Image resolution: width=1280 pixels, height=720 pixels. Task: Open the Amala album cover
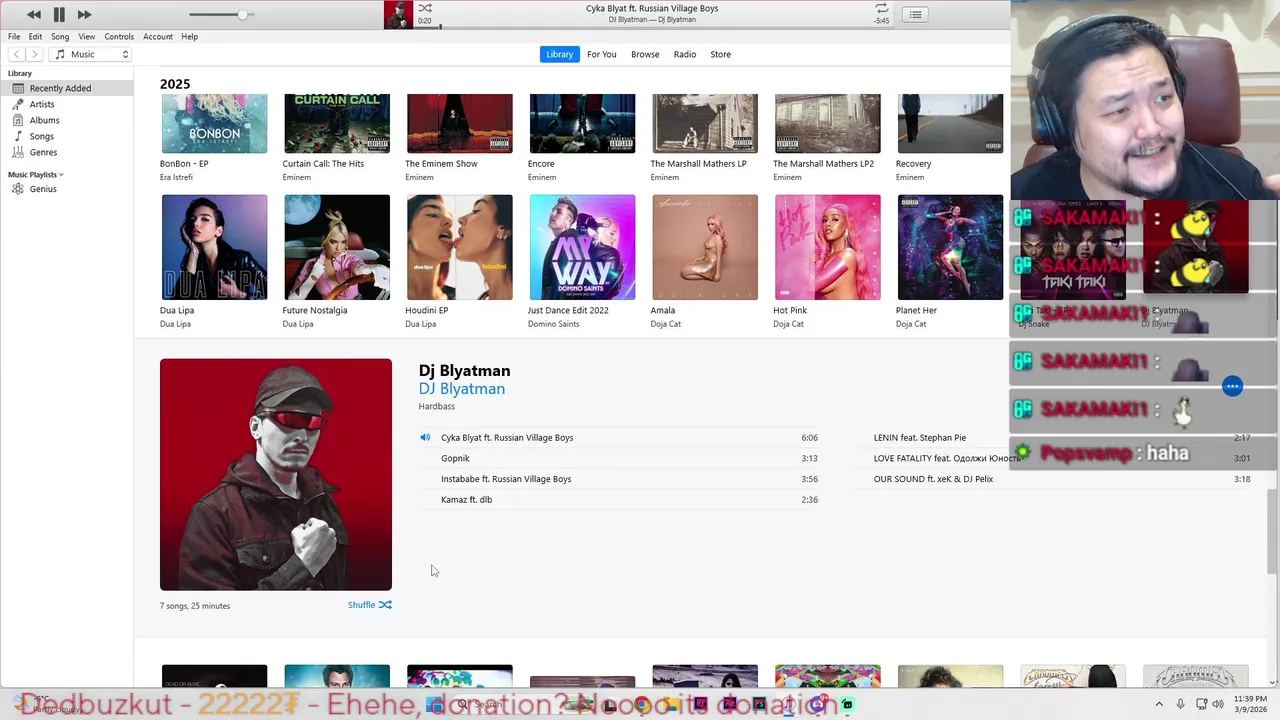click(705, 247)
